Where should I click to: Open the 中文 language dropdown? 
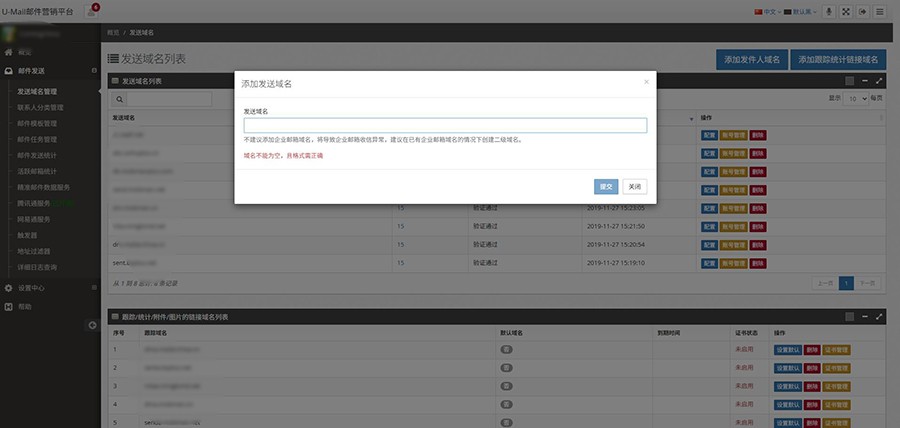coord(767,11)
